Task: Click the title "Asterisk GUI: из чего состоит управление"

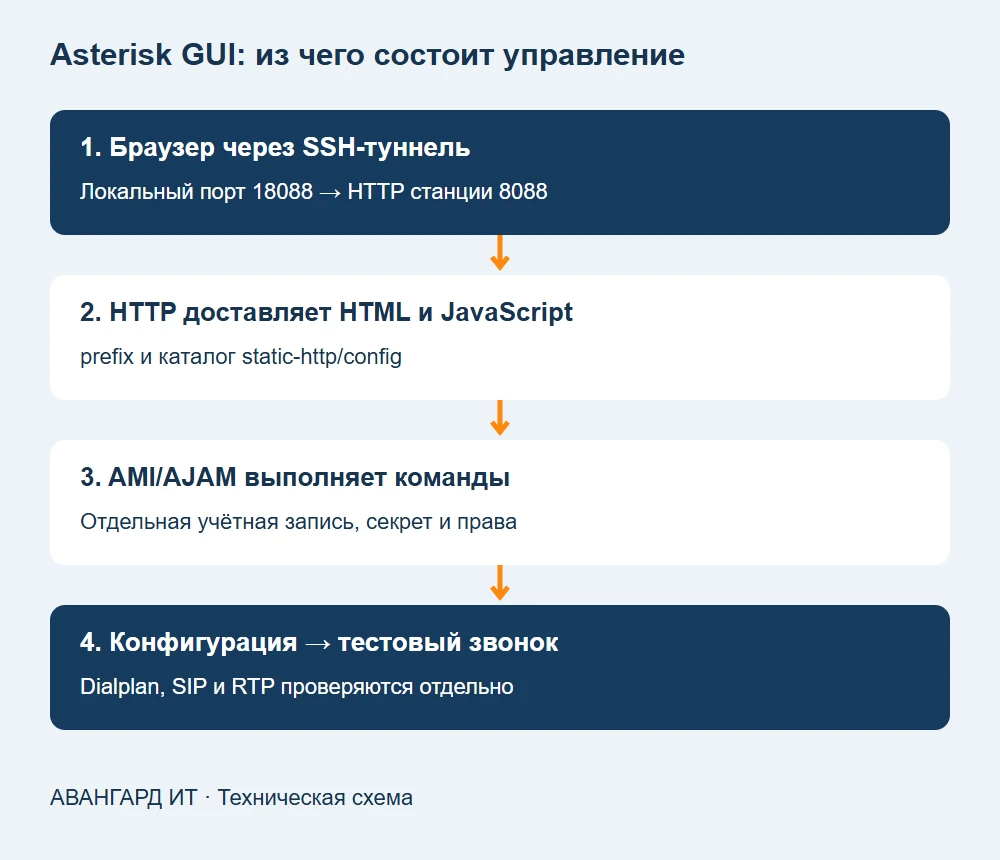Action: tap(367, 55)
